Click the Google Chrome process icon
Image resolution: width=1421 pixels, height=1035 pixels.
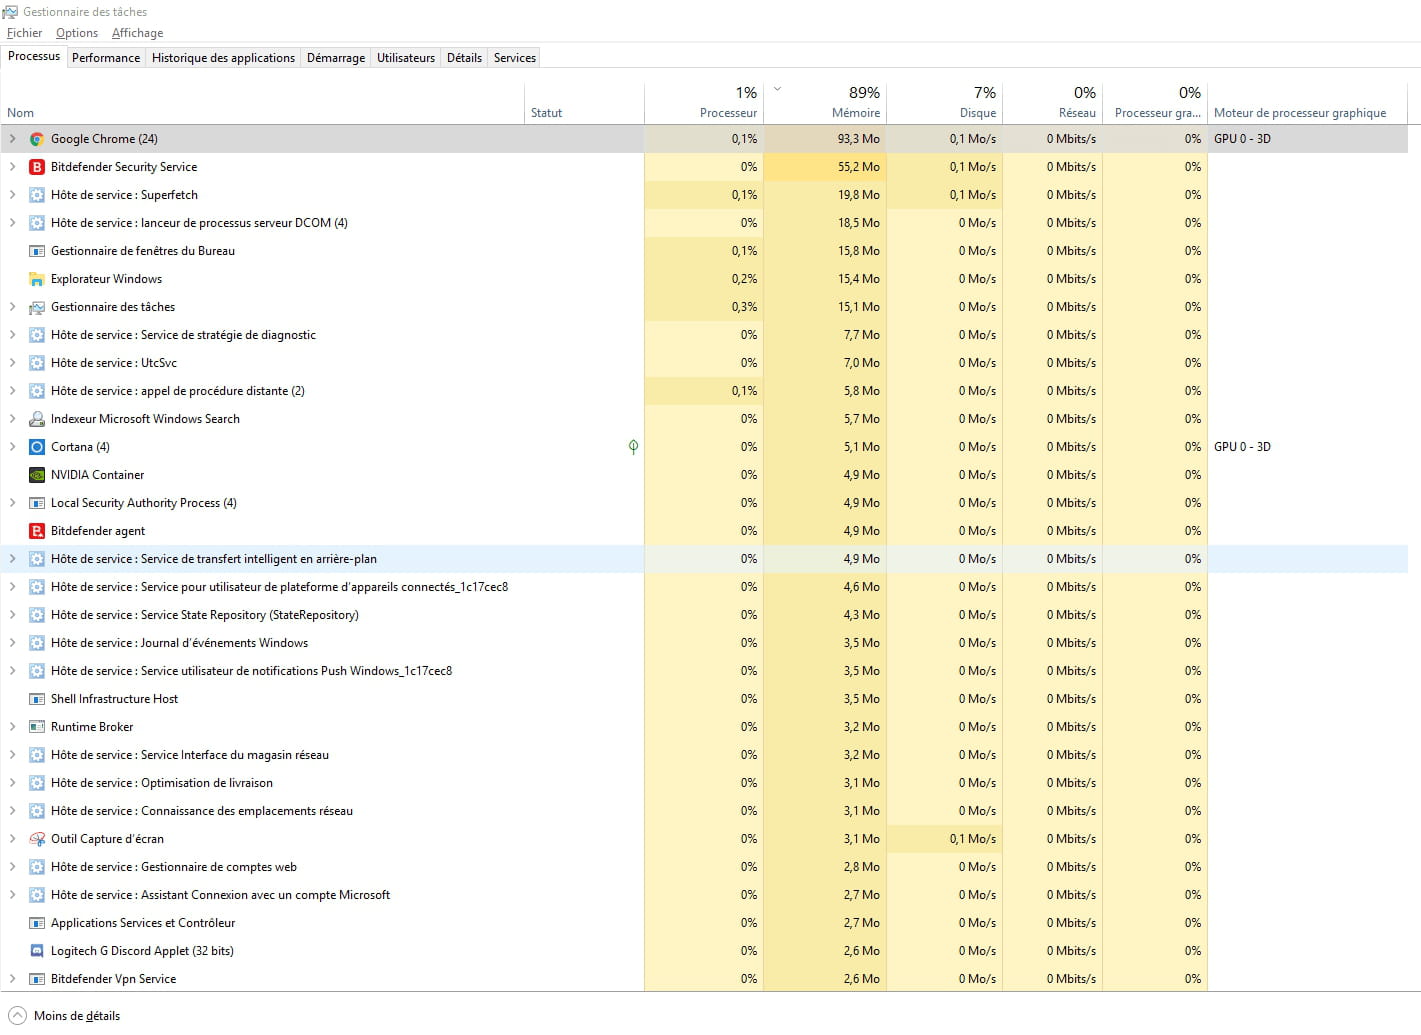pyautogui.click(x=37, y=139)
